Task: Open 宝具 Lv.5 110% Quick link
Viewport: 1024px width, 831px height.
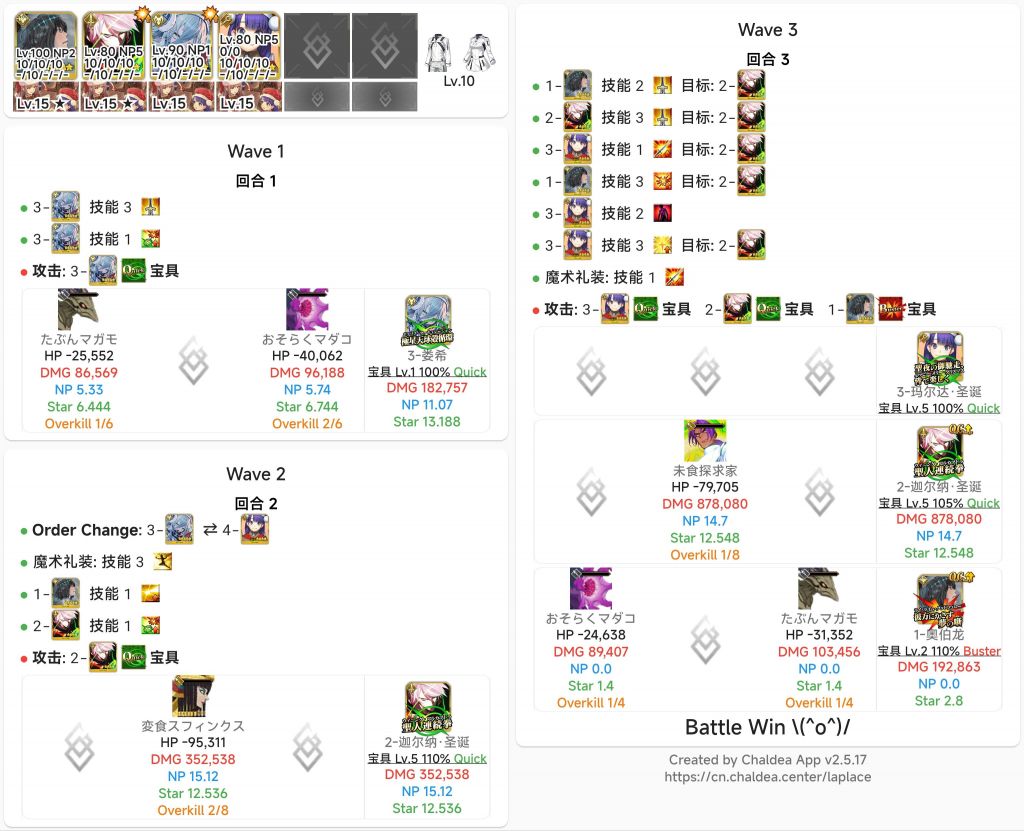Action: 427,758
